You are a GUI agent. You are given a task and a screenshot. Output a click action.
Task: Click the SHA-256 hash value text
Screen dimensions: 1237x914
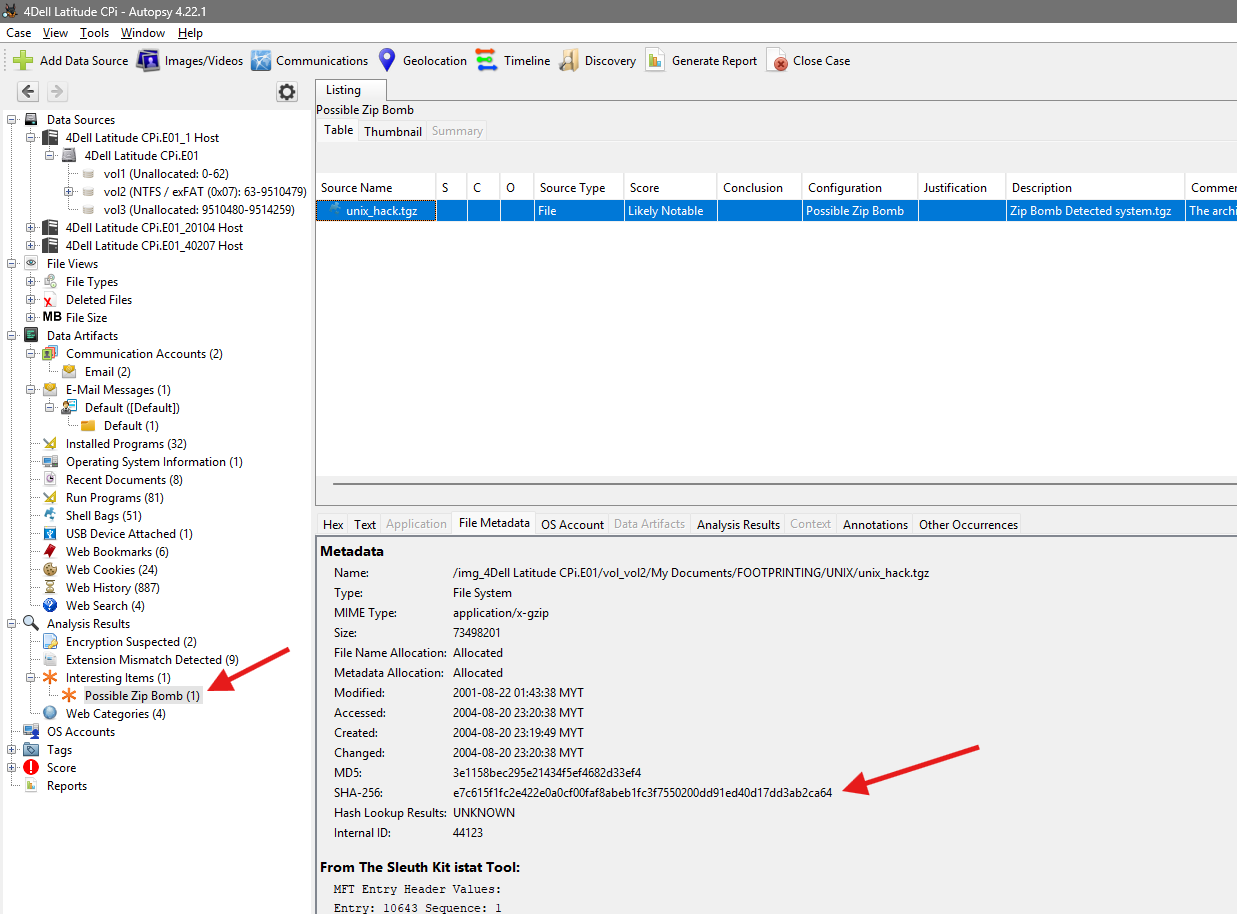[x=642, y=793]
